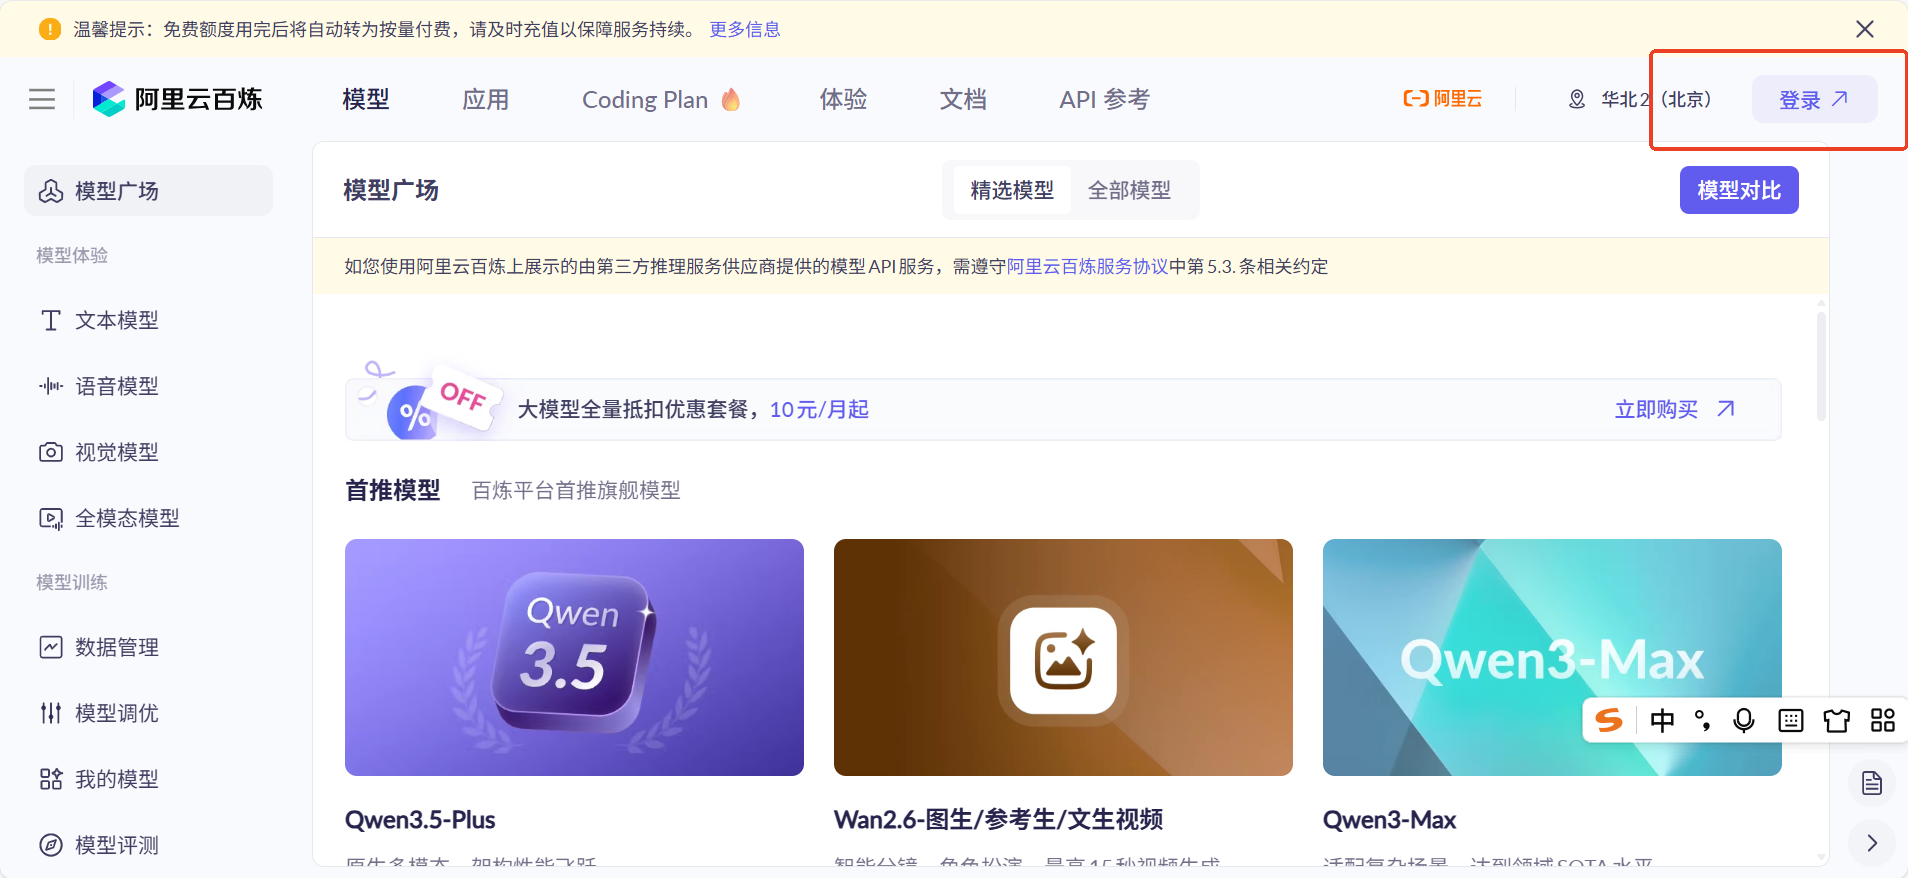Click the 语音模型 waveform icon

[51, 386]
